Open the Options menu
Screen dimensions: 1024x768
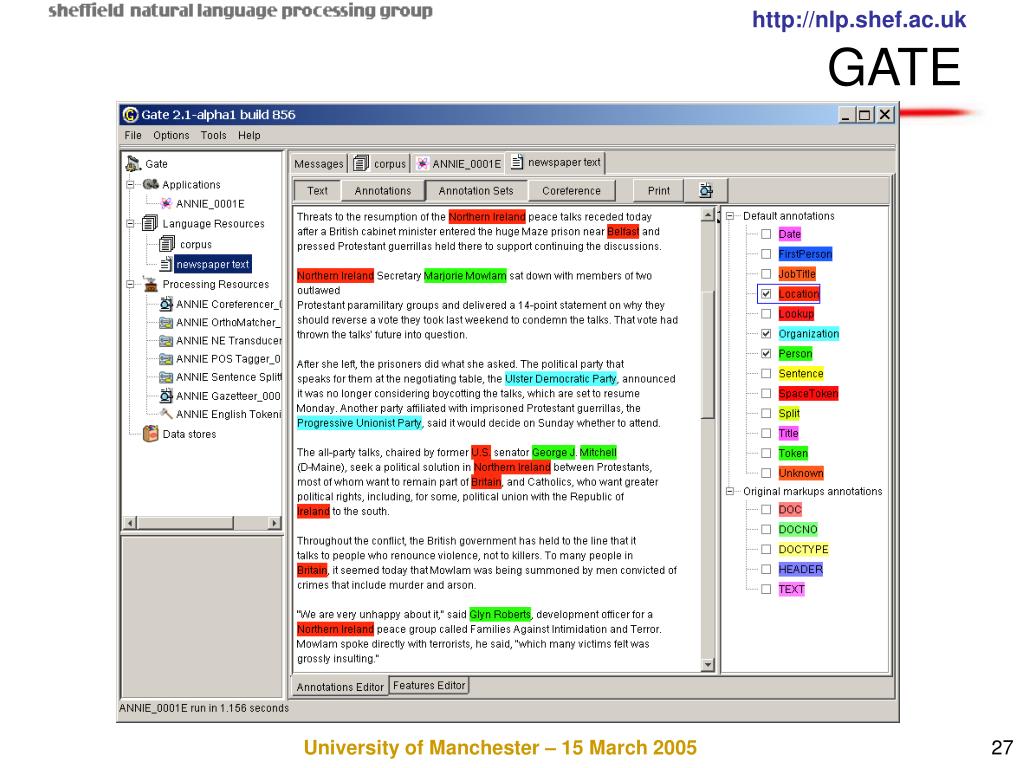click(x=171, y=135)
